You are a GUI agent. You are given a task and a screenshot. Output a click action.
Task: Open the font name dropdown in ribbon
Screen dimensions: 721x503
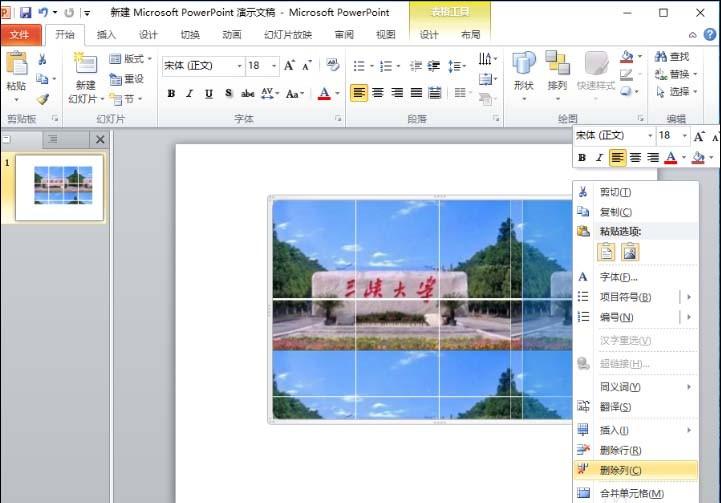[x=238, y=66]
